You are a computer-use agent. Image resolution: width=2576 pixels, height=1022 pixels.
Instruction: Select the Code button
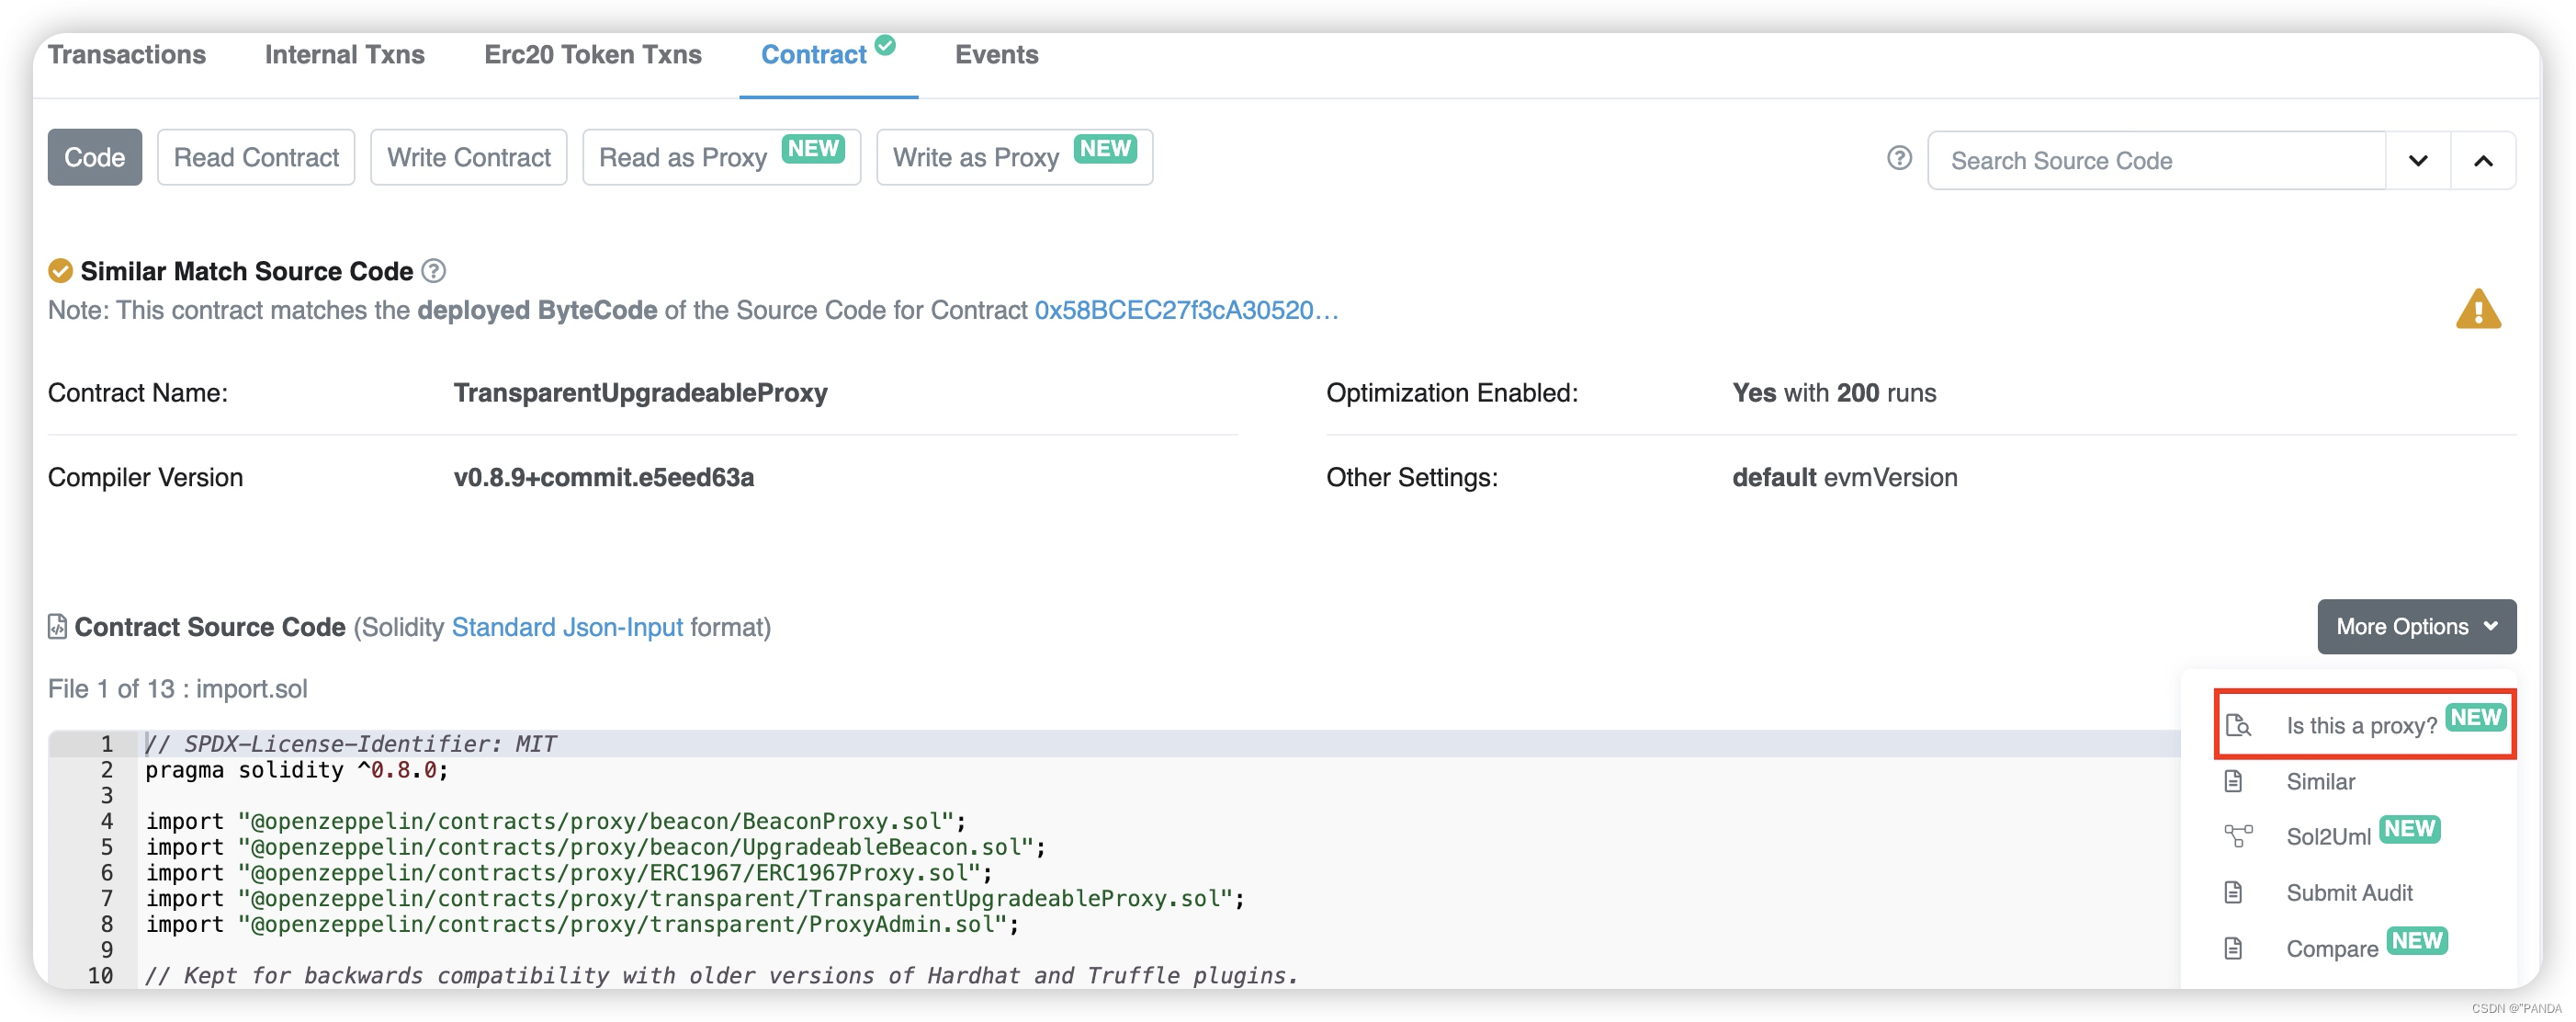point(94,157)
